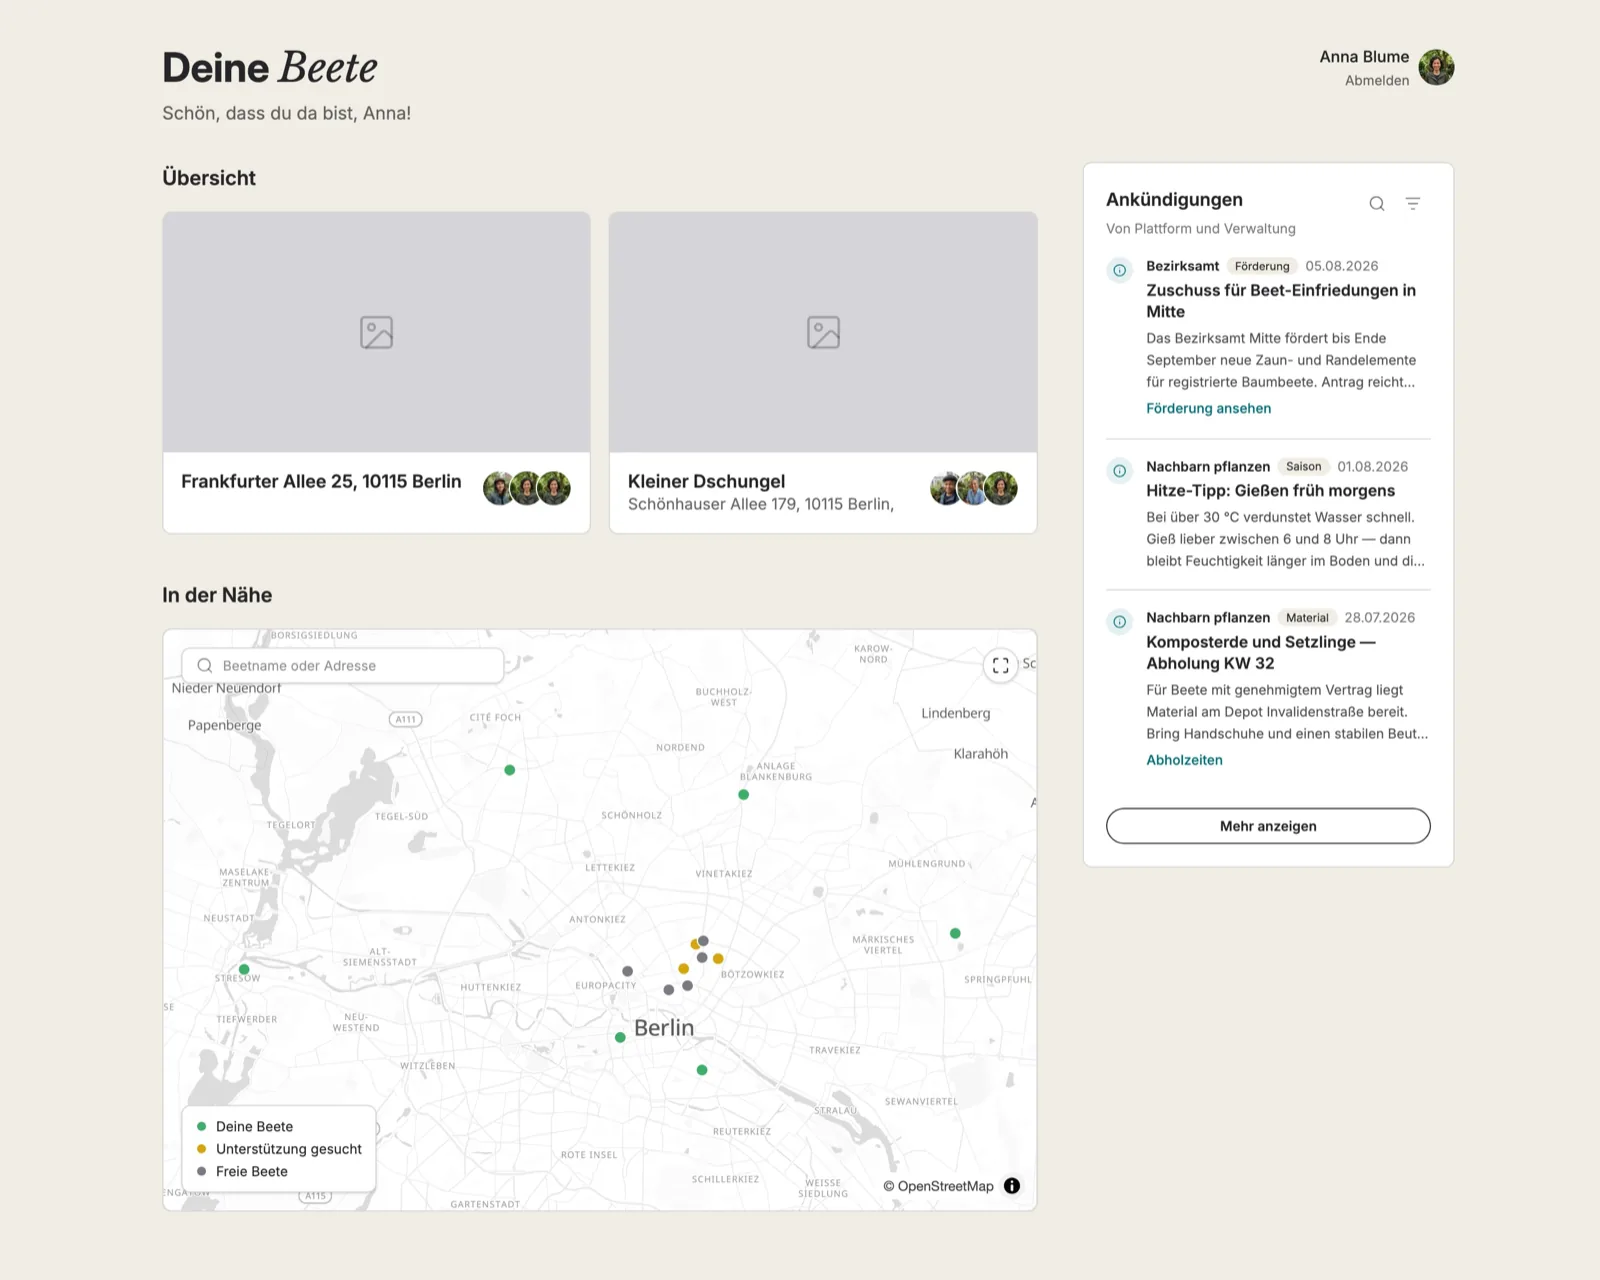The image size is (1600, 1280).
Task: Select the green marker near Anlage Blankenburg
Action: click(x=743, y=795)
